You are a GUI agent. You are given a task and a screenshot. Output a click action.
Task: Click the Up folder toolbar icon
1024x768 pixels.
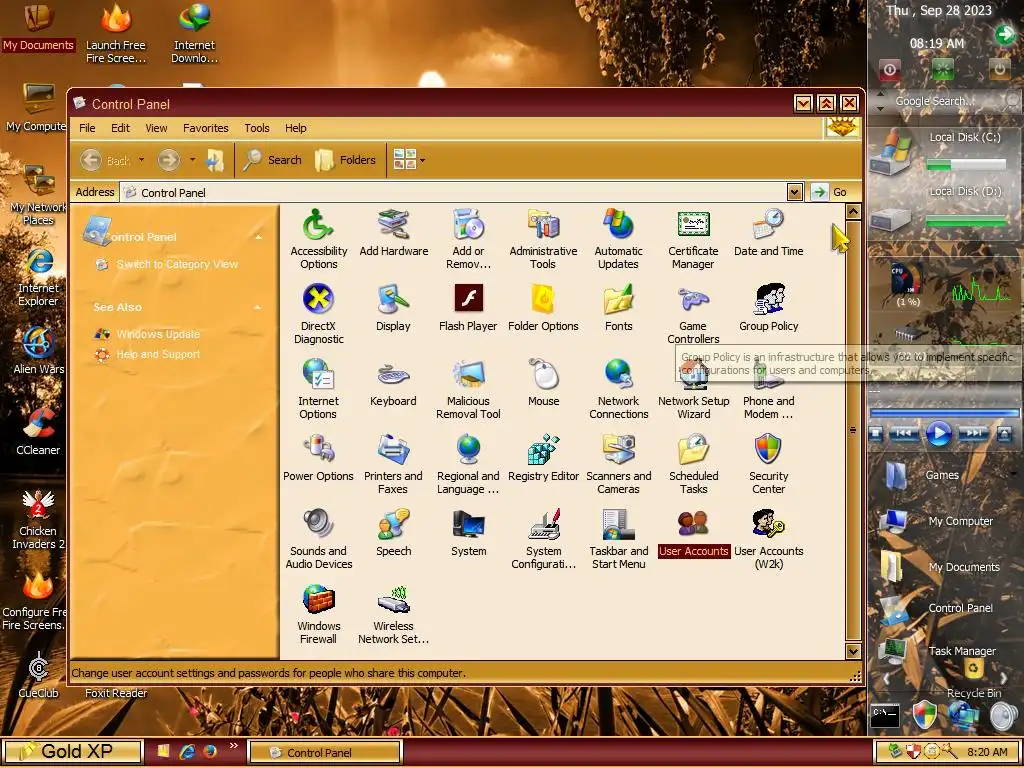215,160
